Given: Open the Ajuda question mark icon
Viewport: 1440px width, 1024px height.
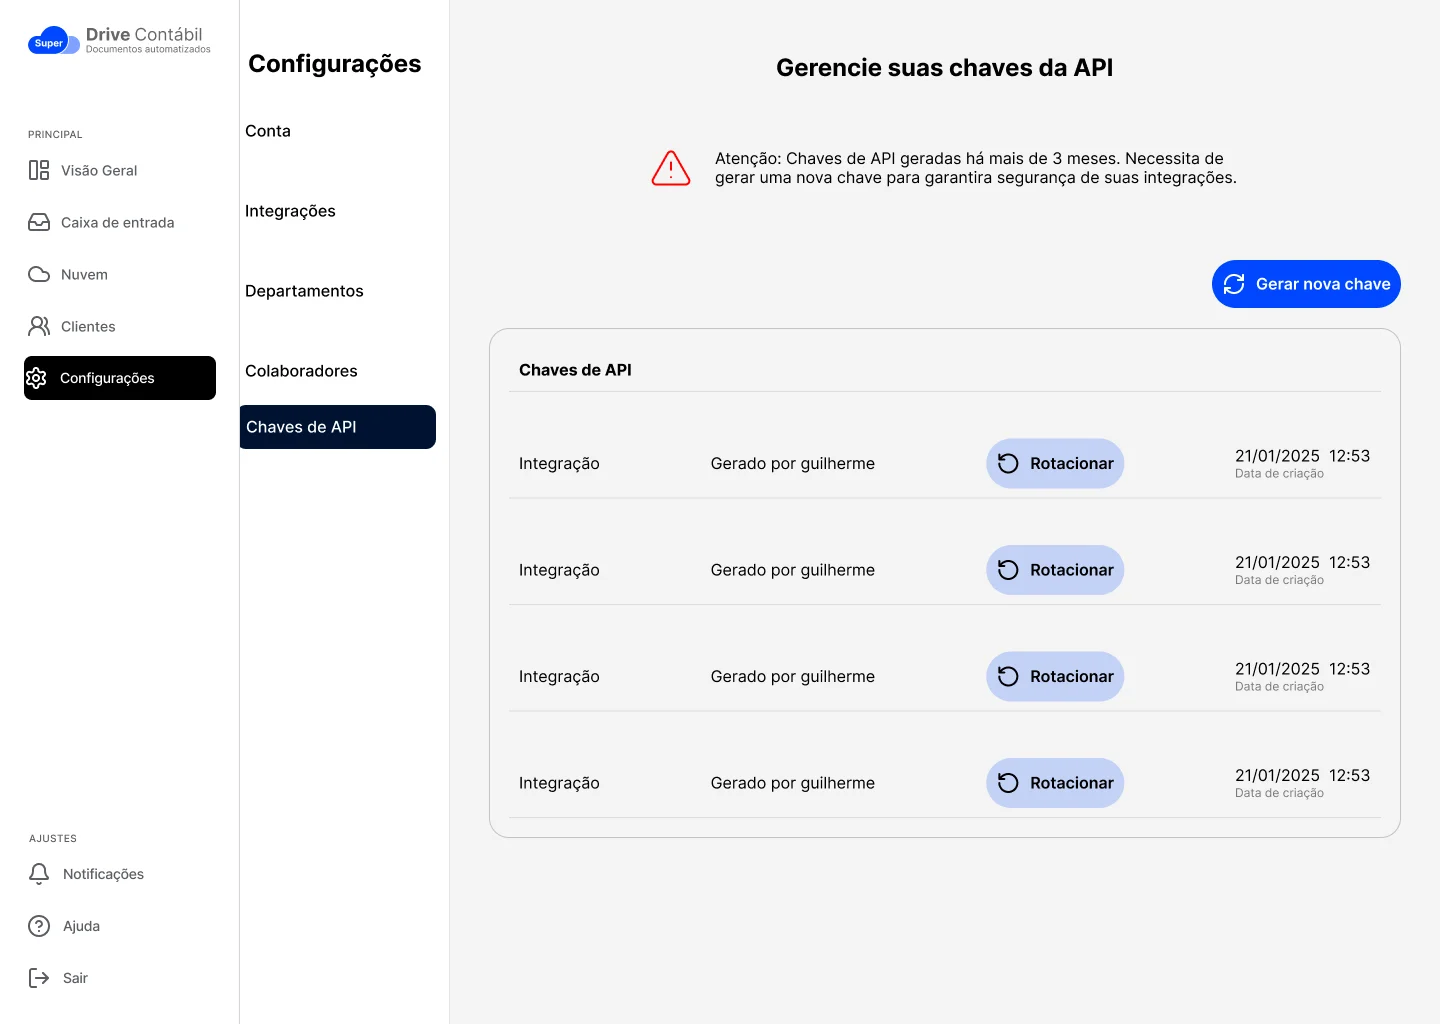Looking at the screenshot, I should [x=39, y=926].
